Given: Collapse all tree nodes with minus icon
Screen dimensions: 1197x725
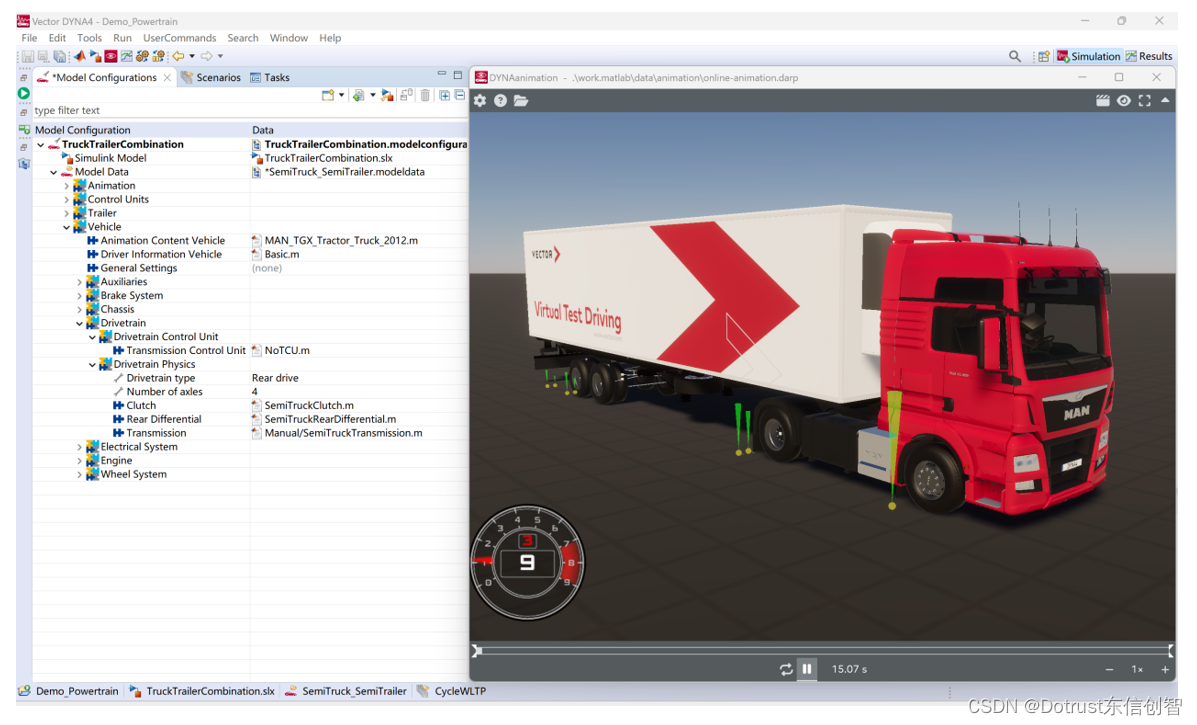Looking at the screenshot, I should [x=460, y=95].
